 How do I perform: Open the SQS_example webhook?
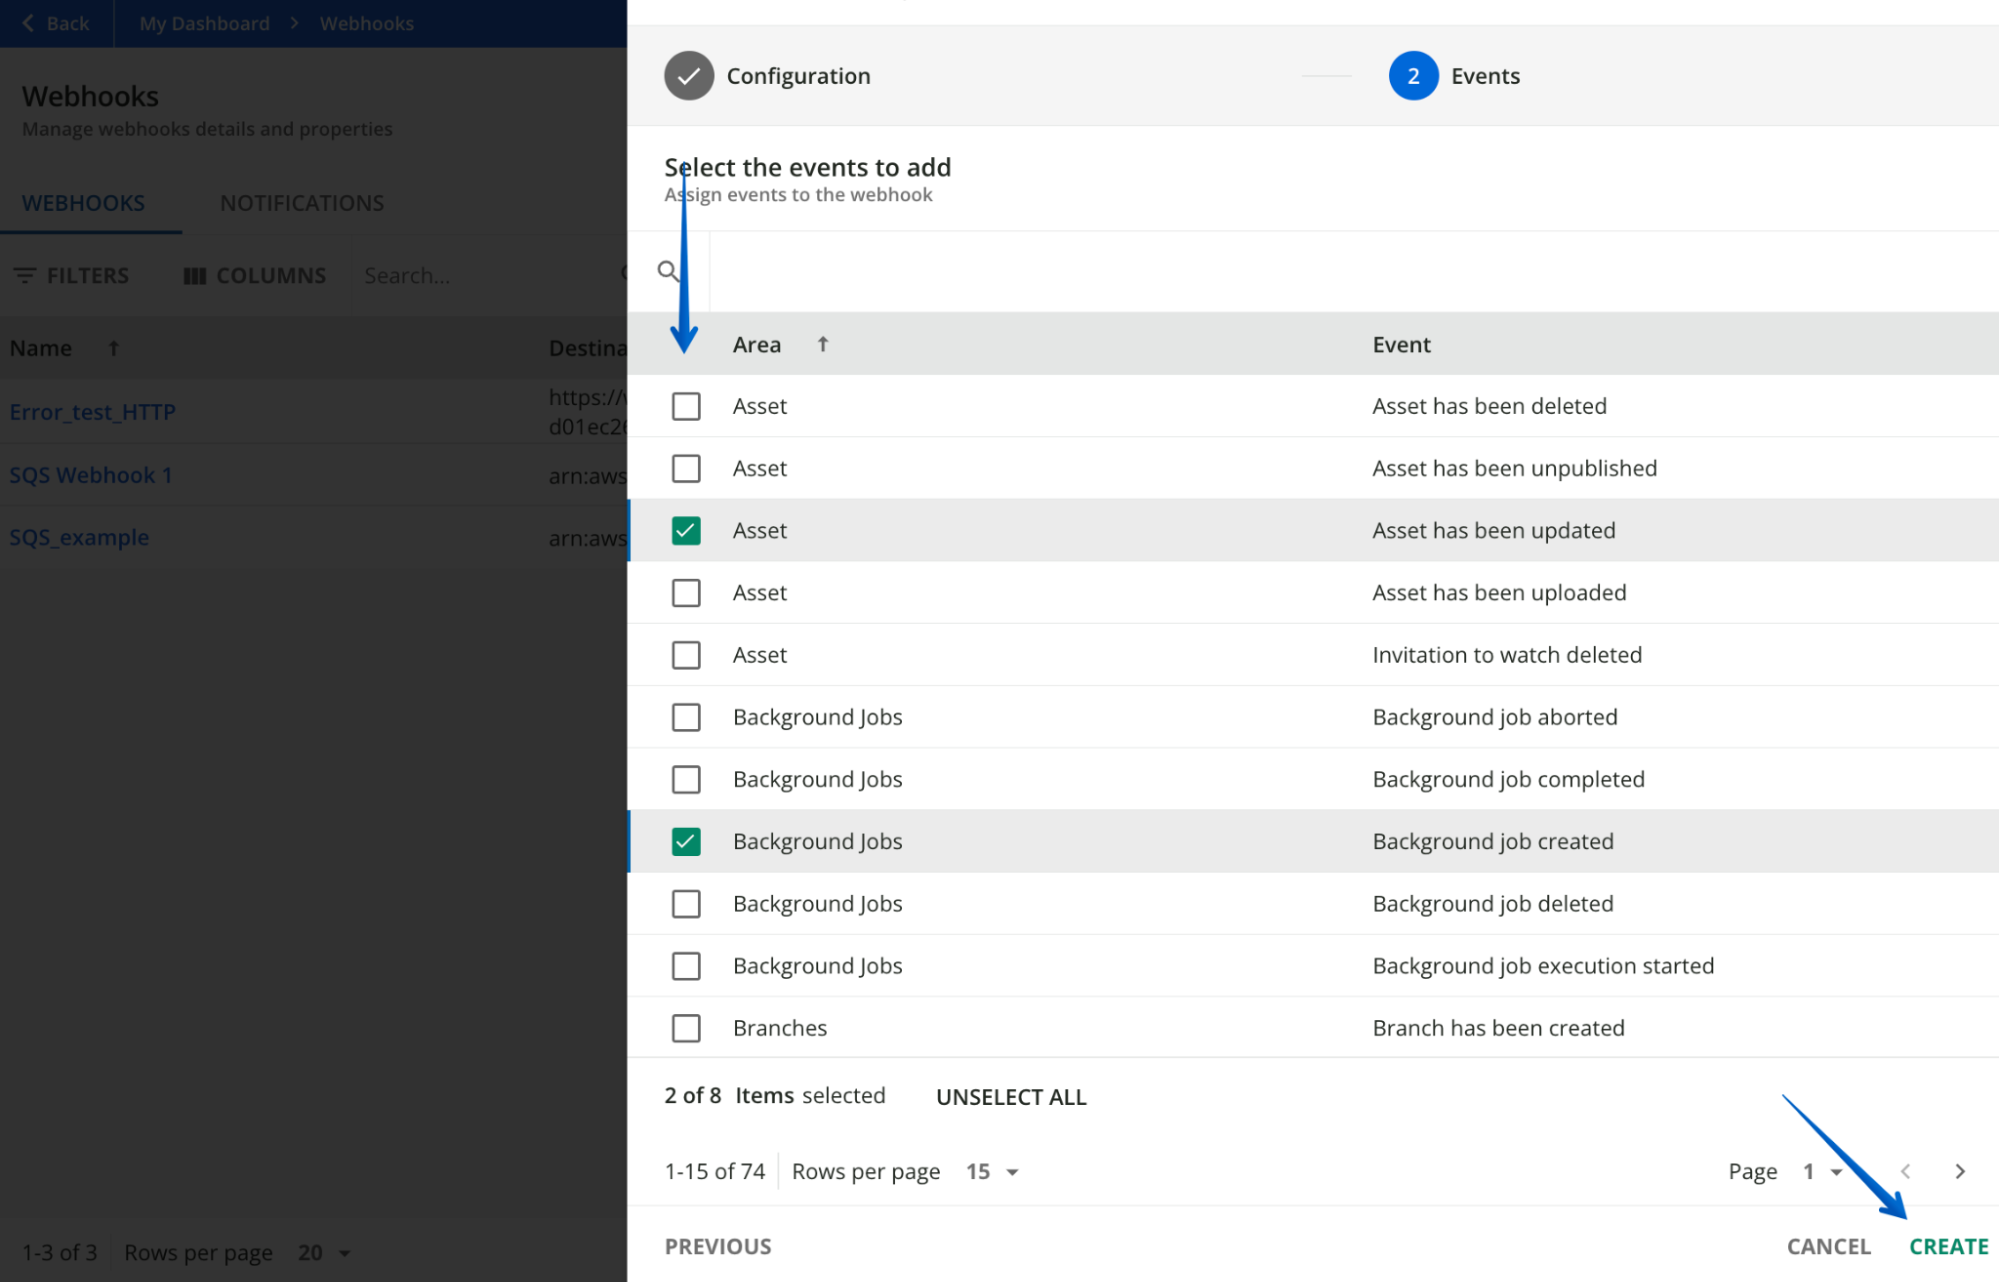(x=79, y=537)
